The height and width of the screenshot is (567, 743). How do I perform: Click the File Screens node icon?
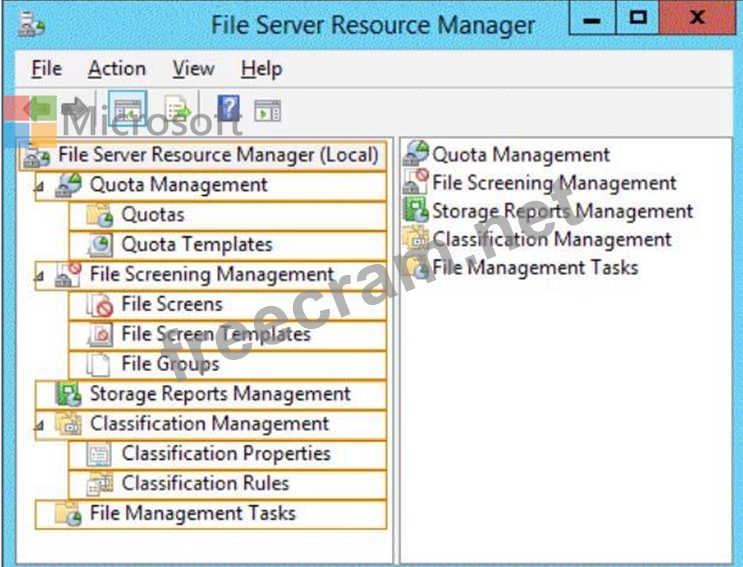click(100, 305)
